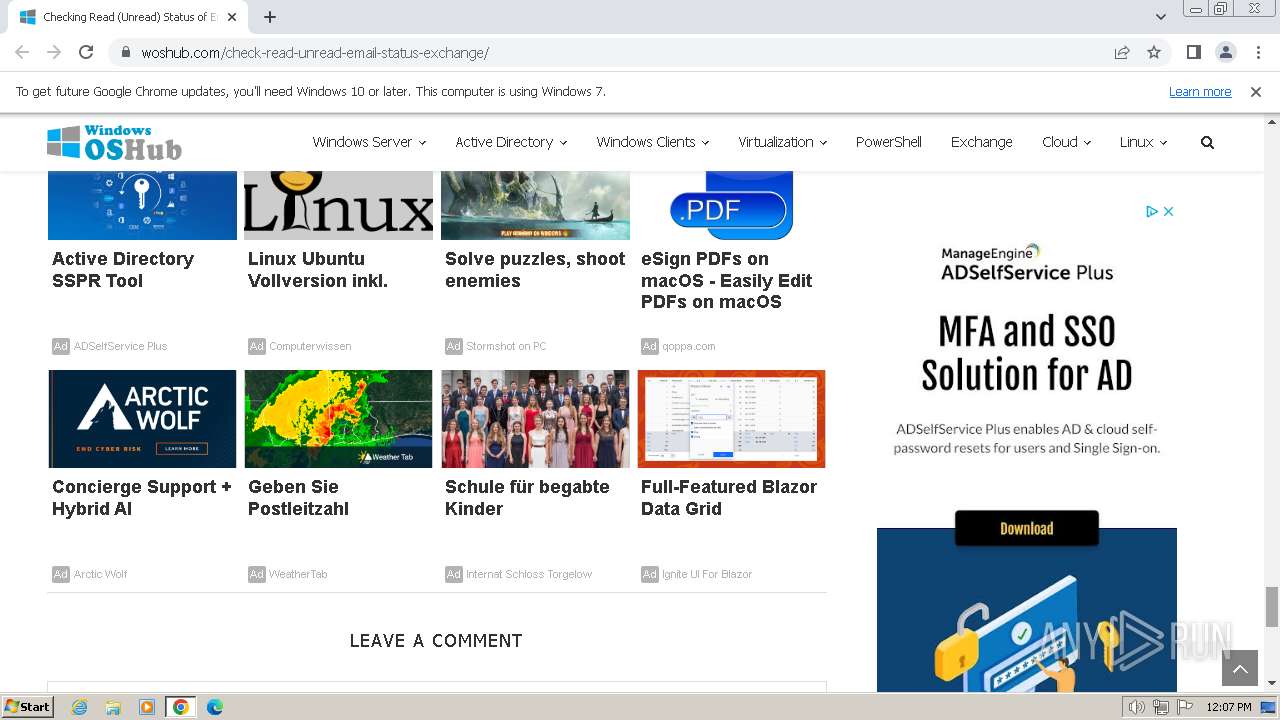
Task: Click the Download button in ad
Action: pyautogui.click(x=1027, y=528)
